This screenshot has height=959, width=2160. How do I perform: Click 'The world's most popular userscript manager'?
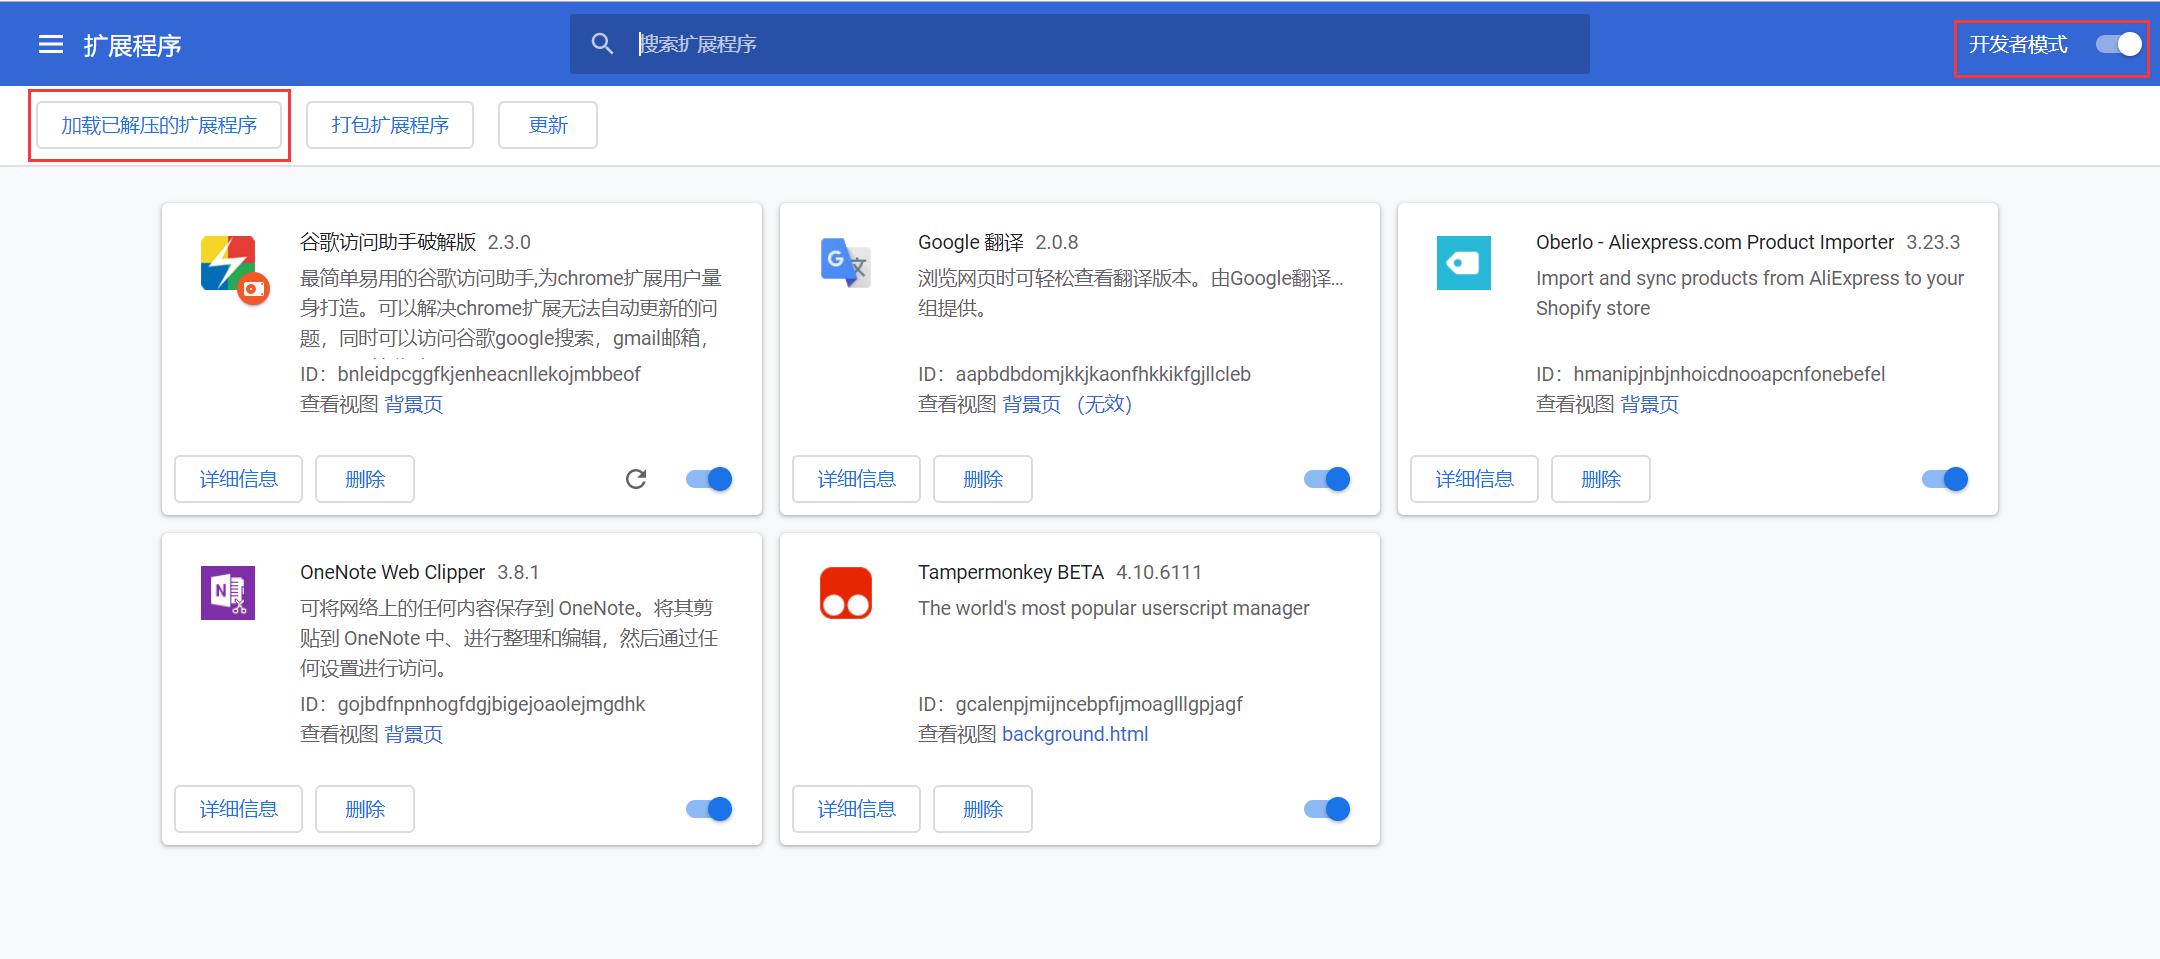click(x=1114, y=608)
